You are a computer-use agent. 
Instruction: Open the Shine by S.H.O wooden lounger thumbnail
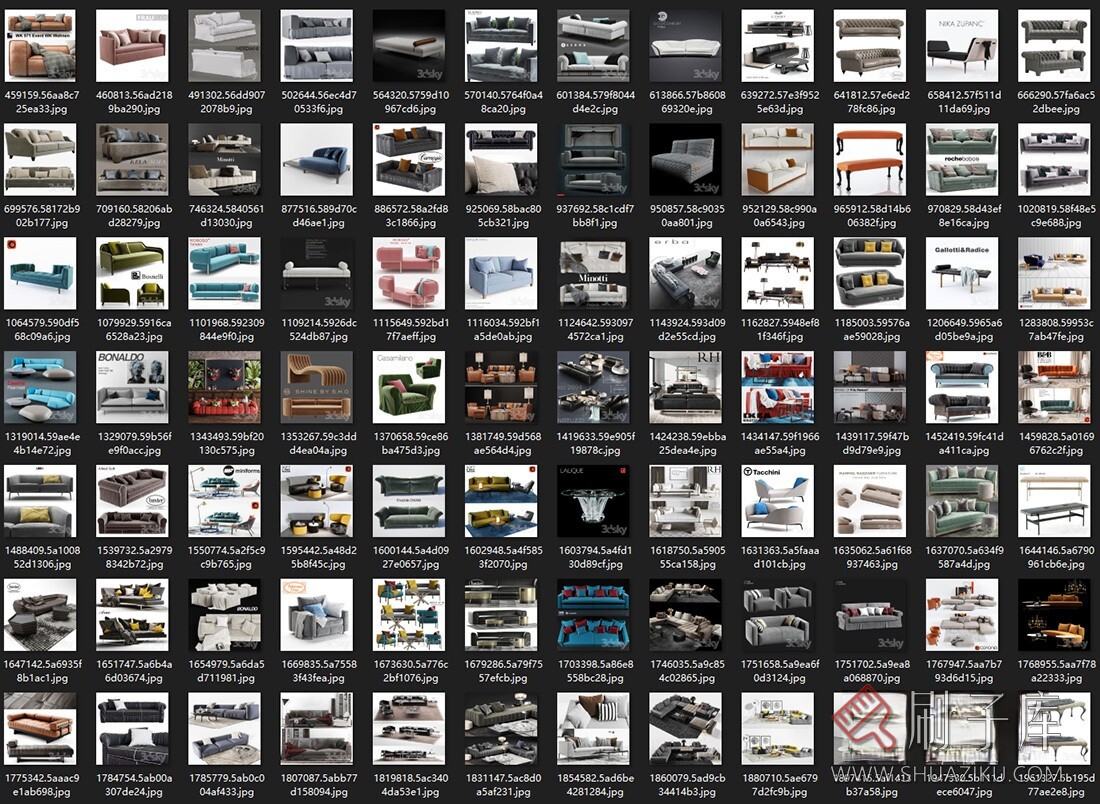(x=315, y=386)
